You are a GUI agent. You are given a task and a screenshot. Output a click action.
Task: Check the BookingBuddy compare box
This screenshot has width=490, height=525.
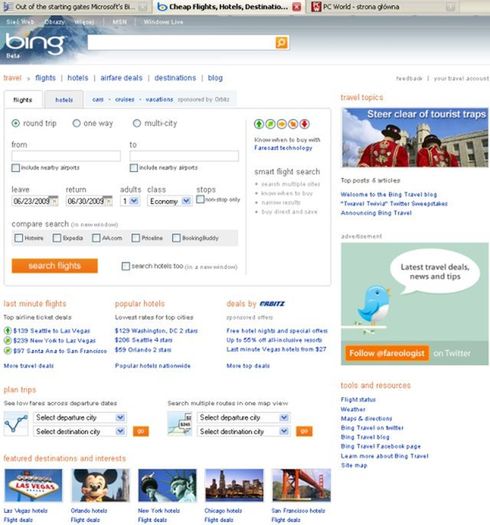[176, 238]
